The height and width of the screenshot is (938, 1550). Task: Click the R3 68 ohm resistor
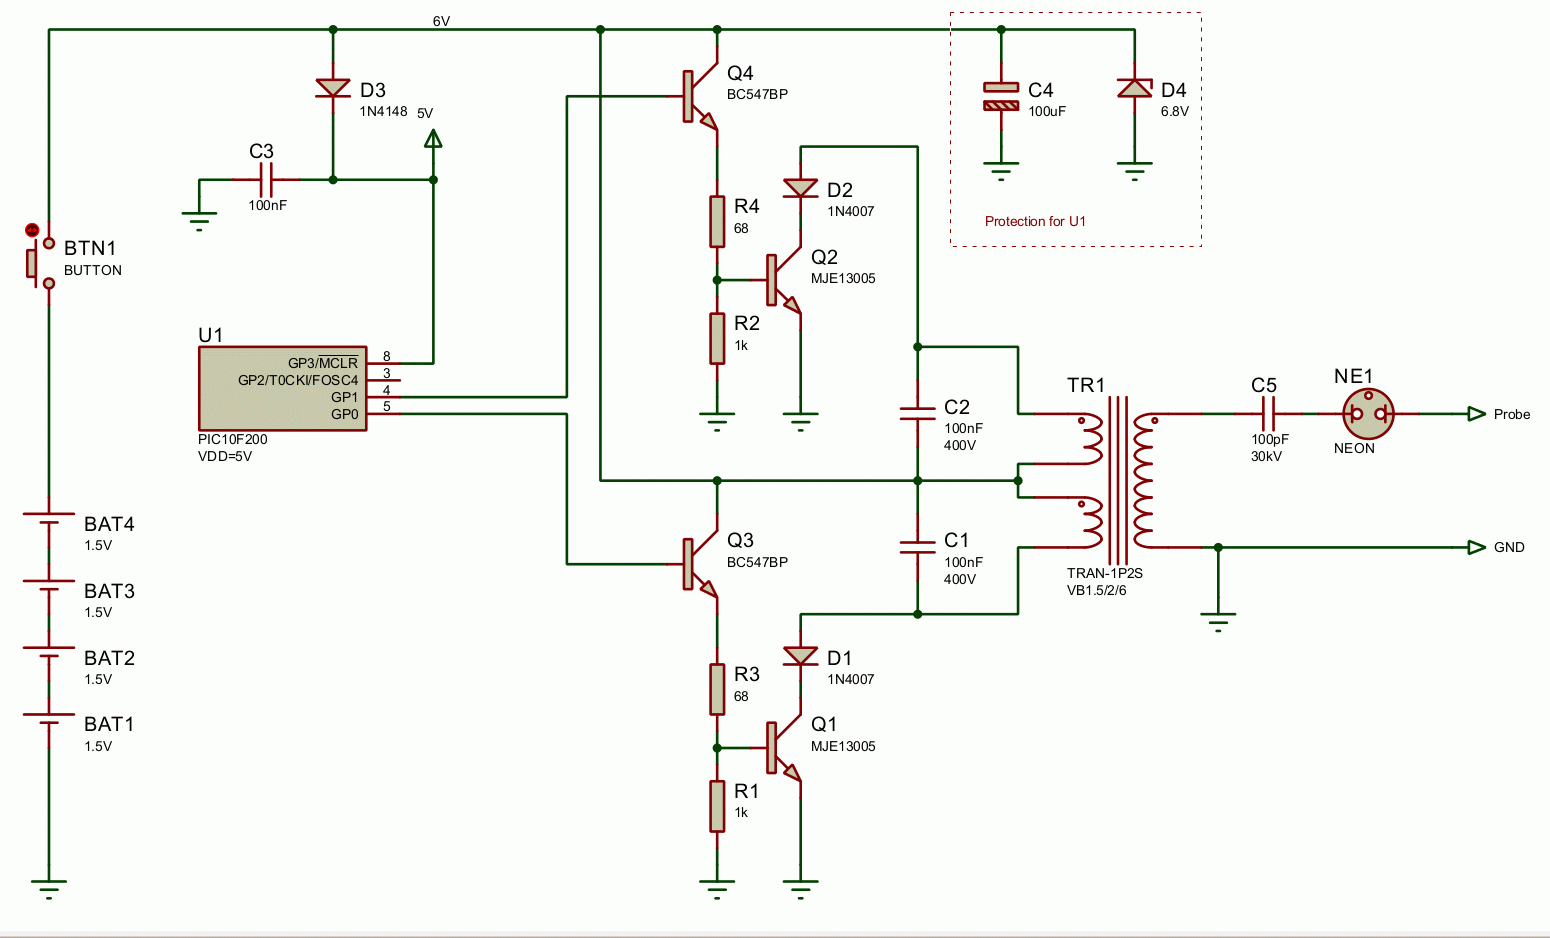717,689
